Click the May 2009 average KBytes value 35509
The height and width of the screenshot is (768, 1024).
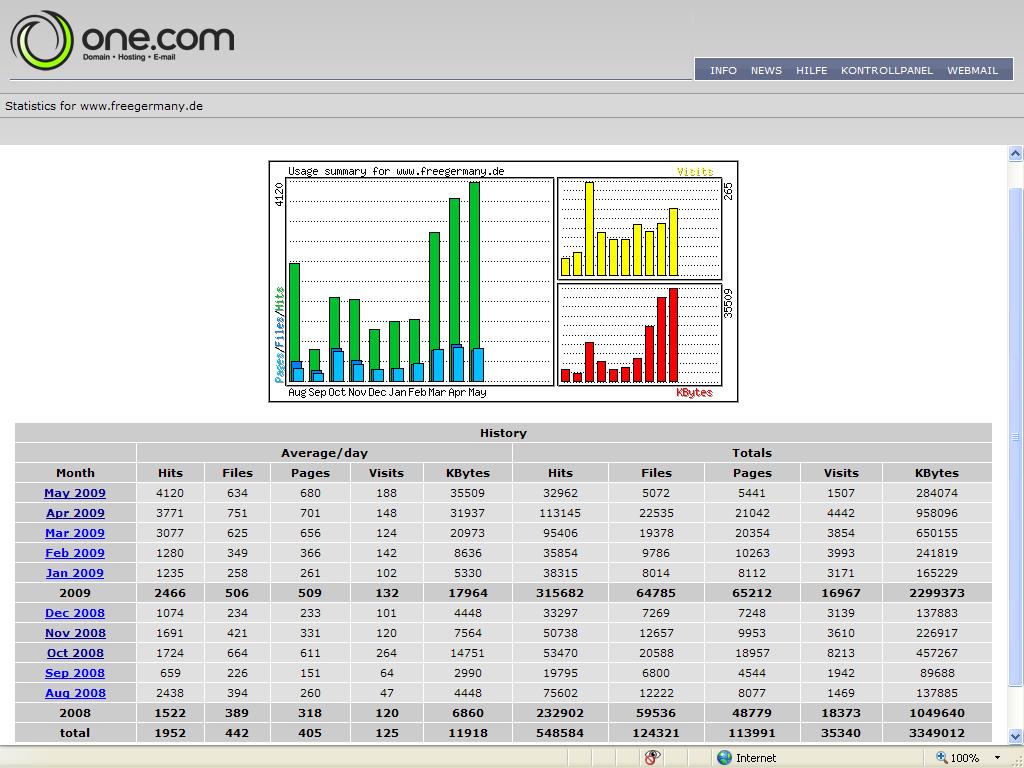pos(468,493)
